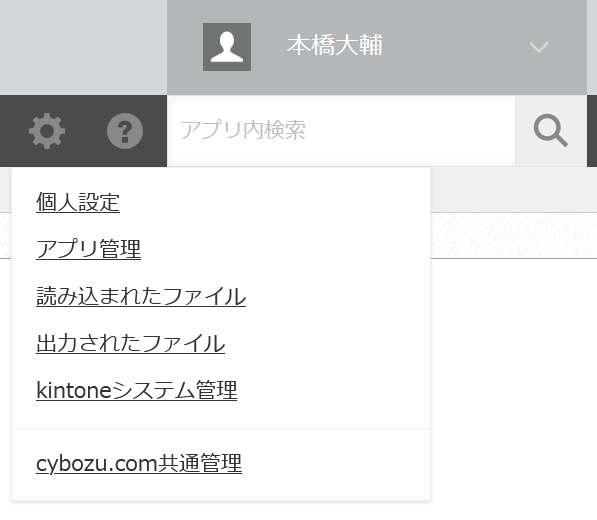Collapse the settings menu via gear icon
The height and width of the screenshot is (520, 597).
(47, 131)
